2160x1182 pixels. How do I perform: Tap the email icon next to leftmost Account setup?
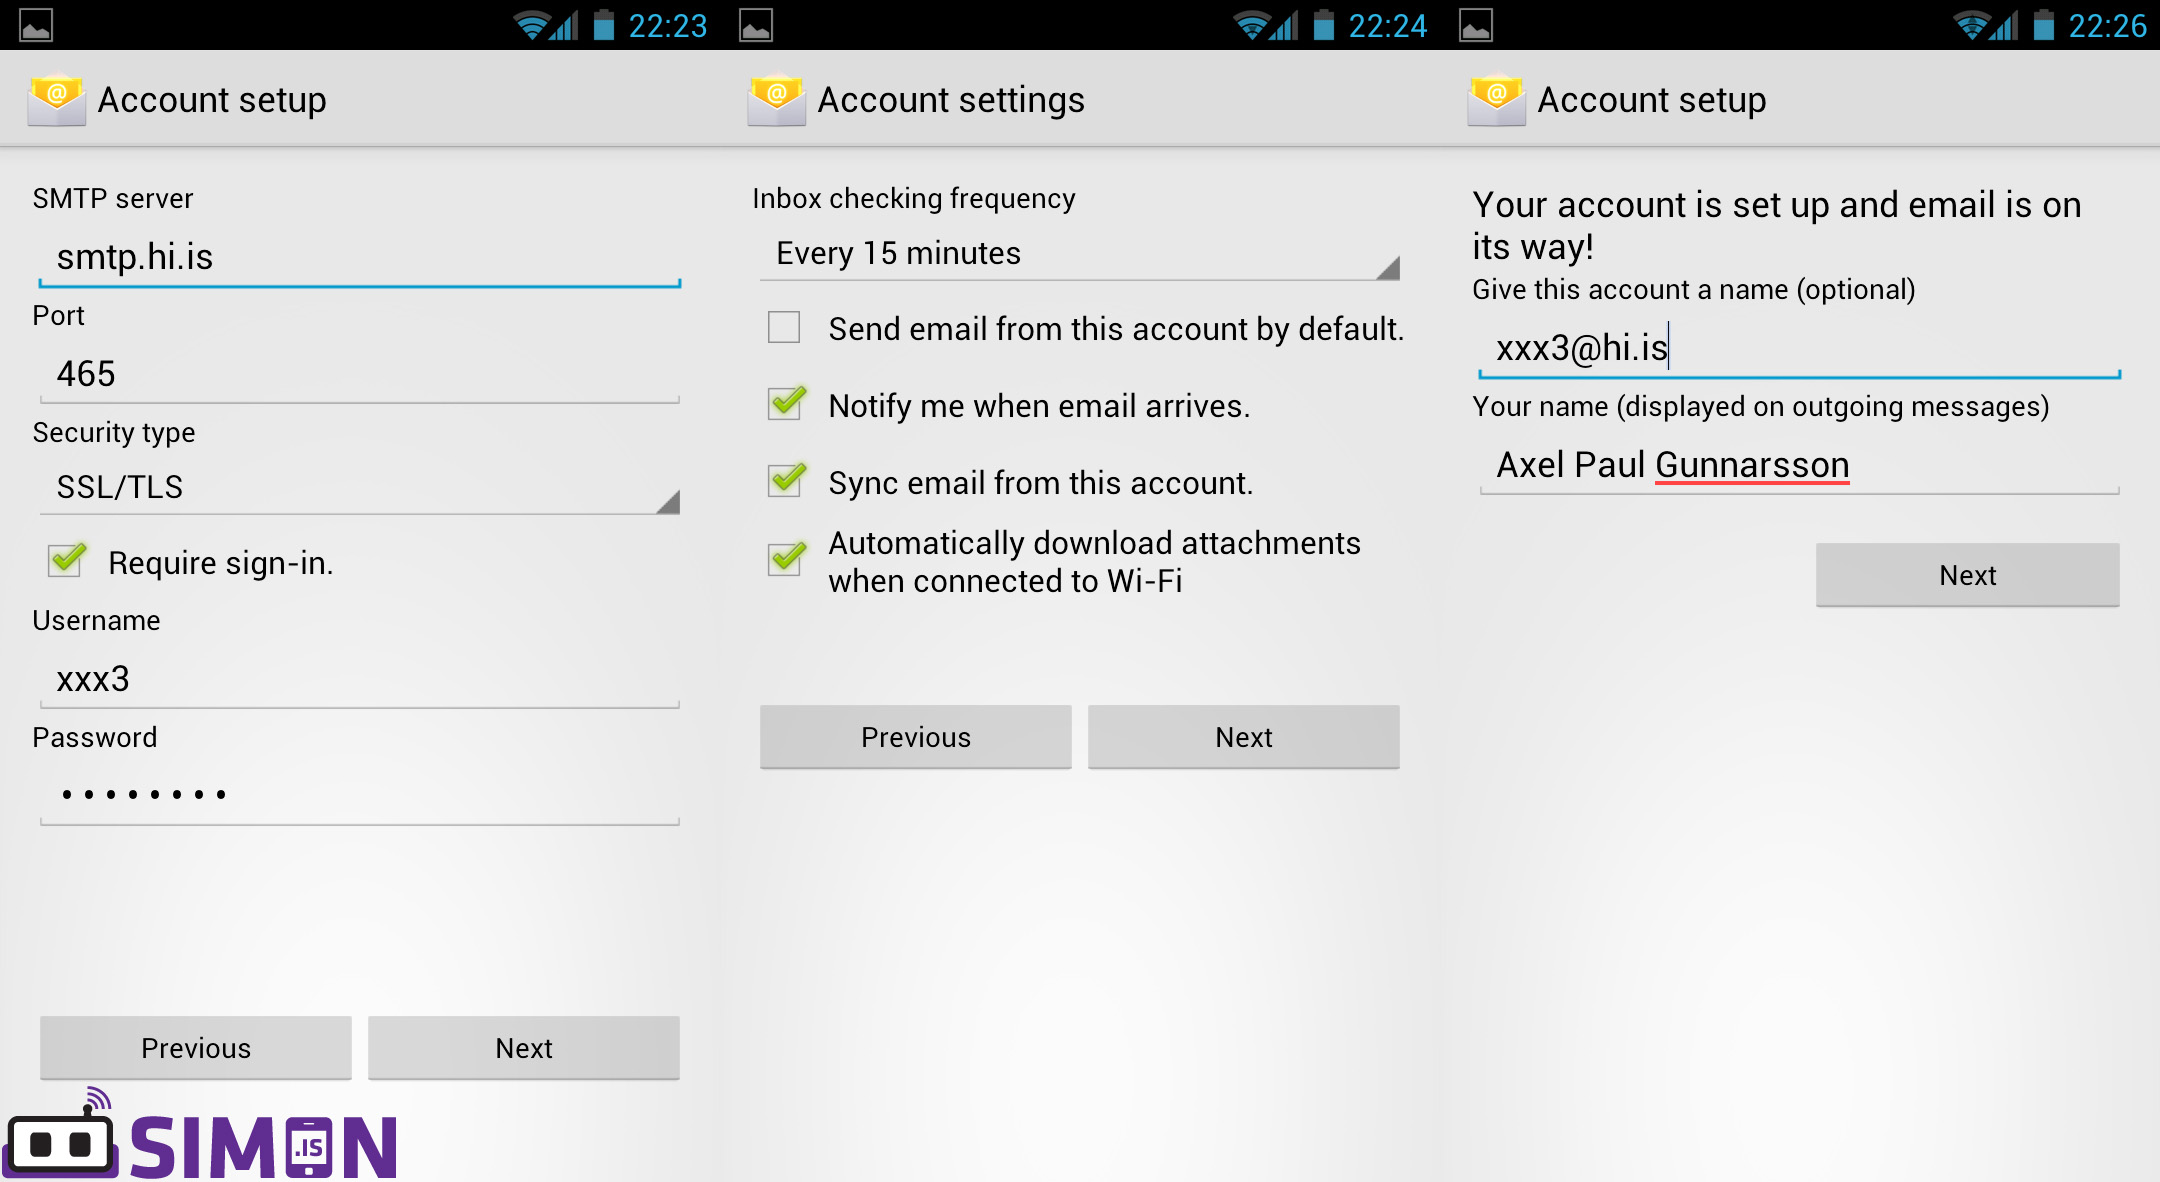56,100
